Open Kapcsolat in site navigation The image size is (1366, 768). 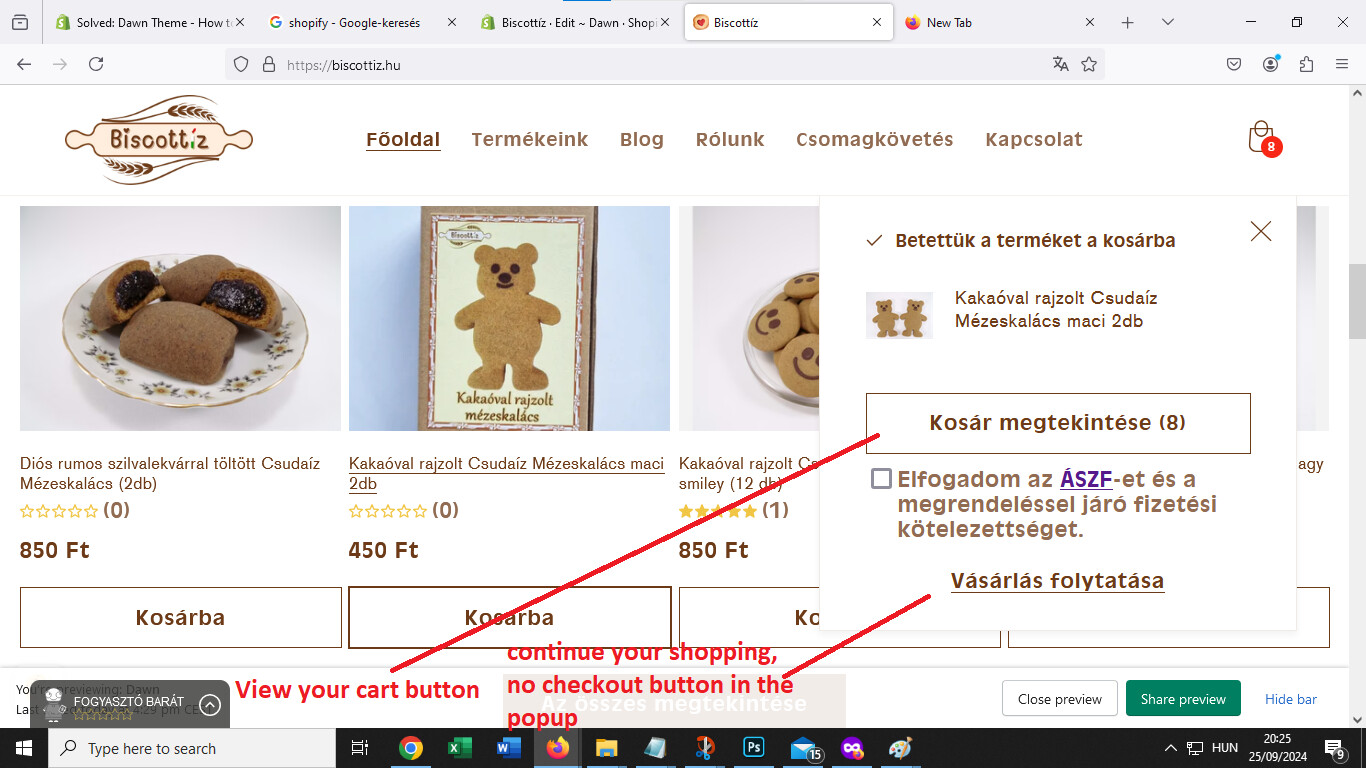tap(1034, 139)
